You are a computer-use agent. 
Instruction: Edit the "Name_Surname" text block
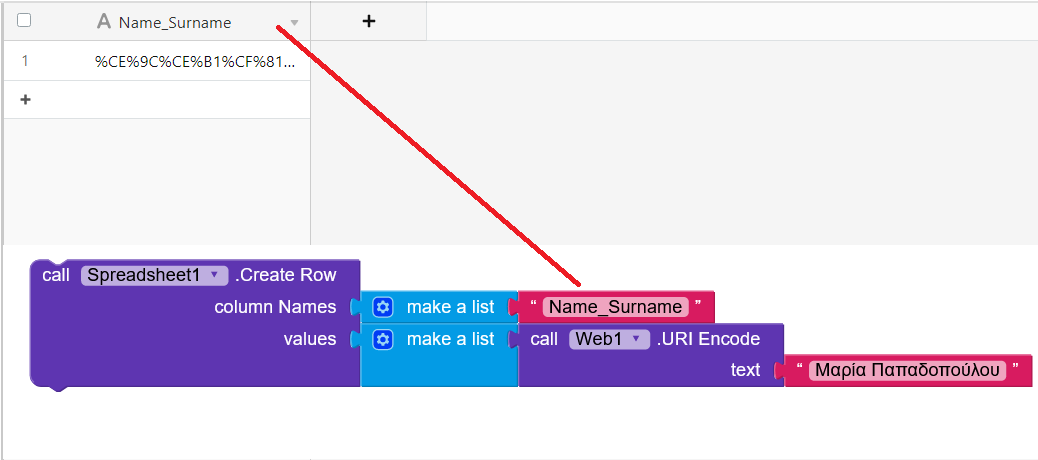(x=616, y=307)
